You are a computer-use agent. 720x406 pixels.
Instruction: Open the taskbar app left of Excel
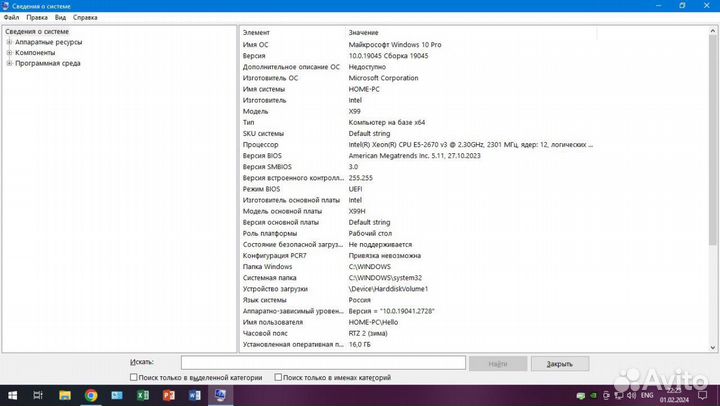(117, 395)
